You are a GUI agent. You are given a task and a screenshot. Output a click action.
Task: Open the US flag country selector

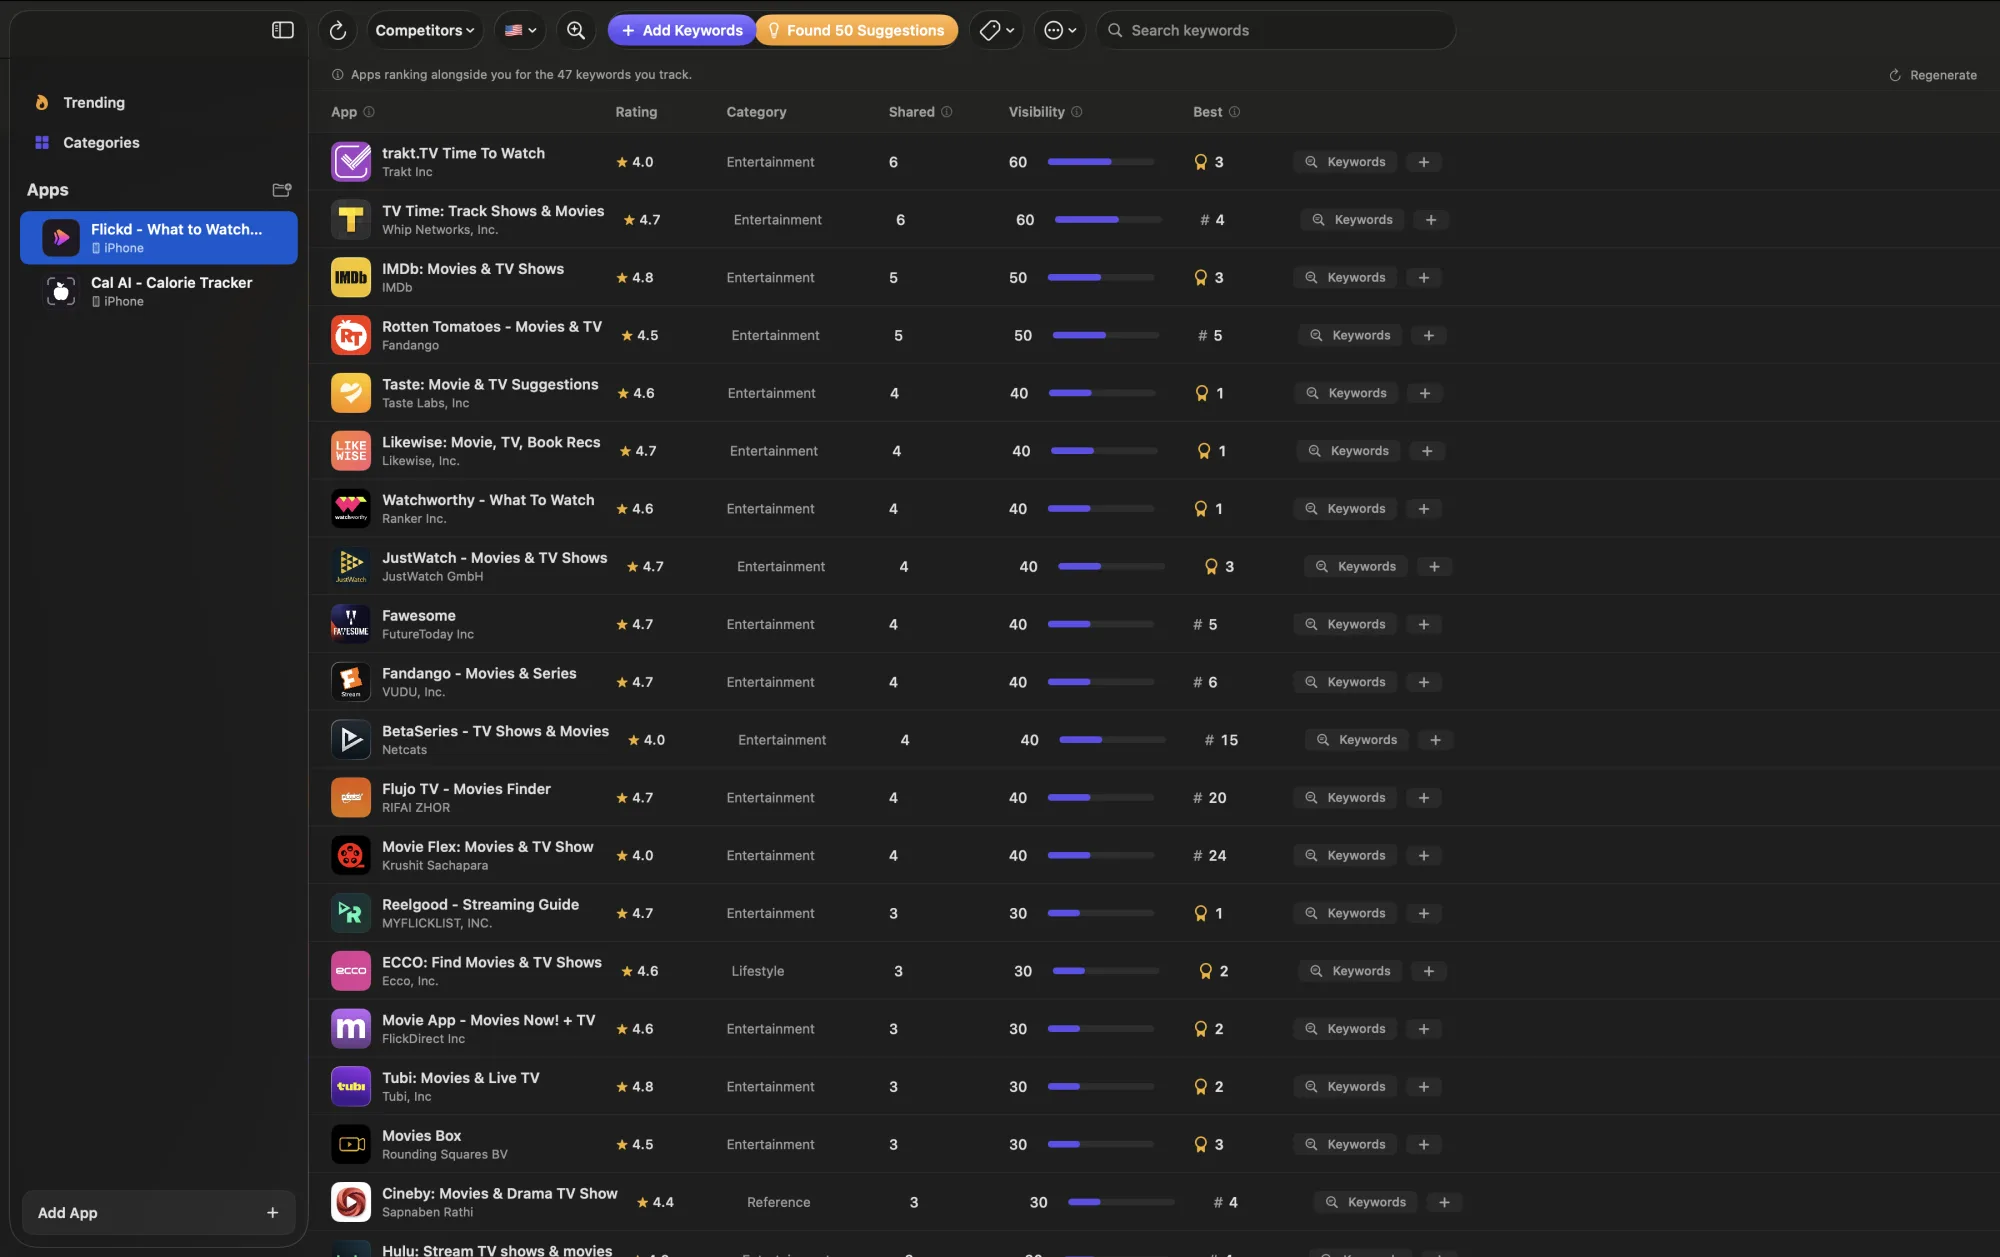point(520,30)
